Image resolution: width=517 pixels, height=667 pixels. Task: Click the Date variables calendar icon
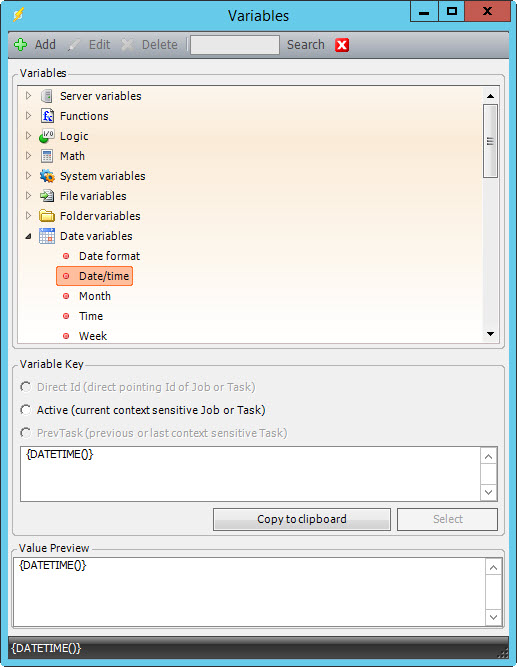(47, 236)
